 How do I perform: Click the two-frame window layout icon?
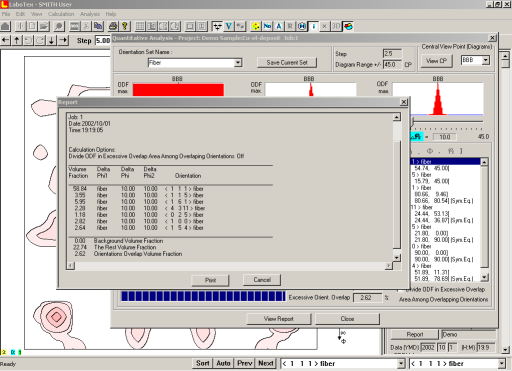202,26
